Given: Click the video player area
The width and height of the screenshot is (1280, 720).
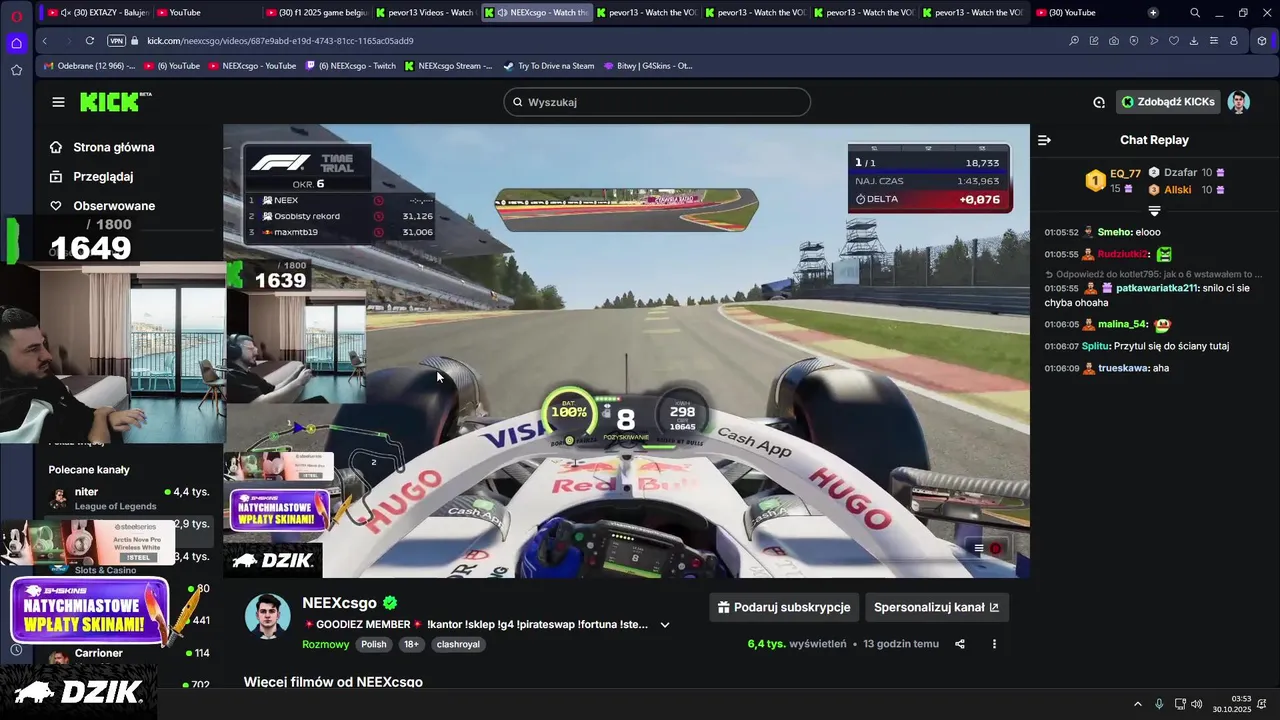Looking at the screenshot, I should tap(626, 350).
